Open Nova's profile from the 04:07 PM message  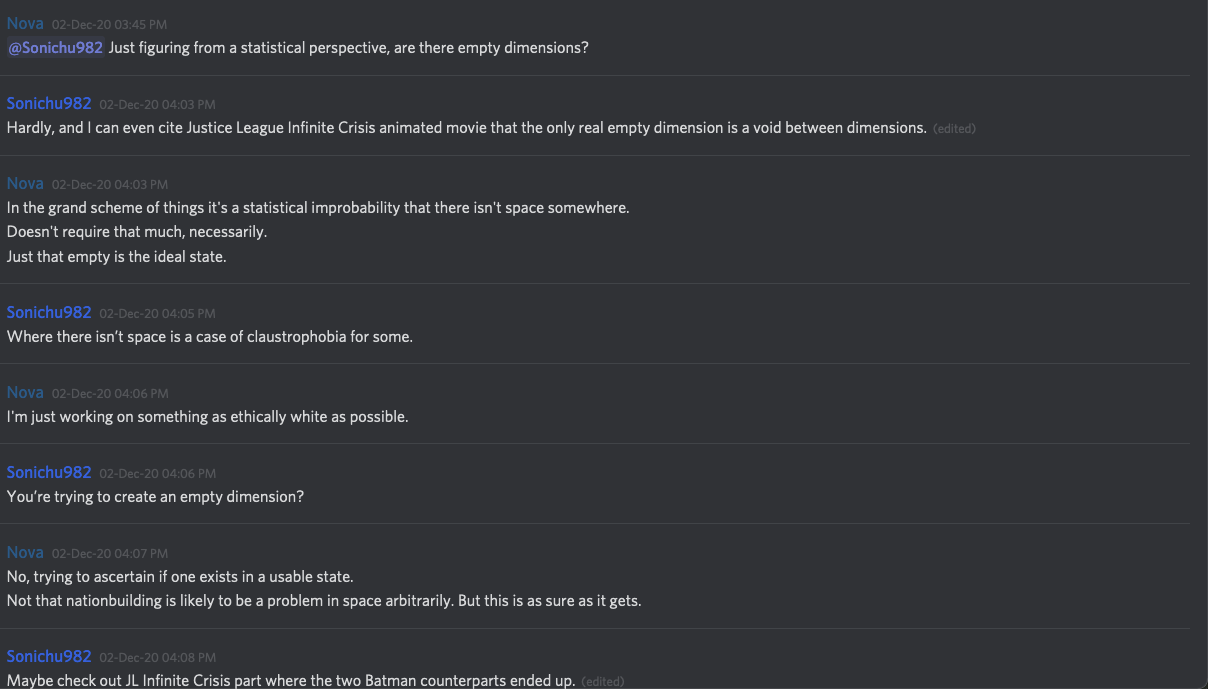(x=25, y=552)
